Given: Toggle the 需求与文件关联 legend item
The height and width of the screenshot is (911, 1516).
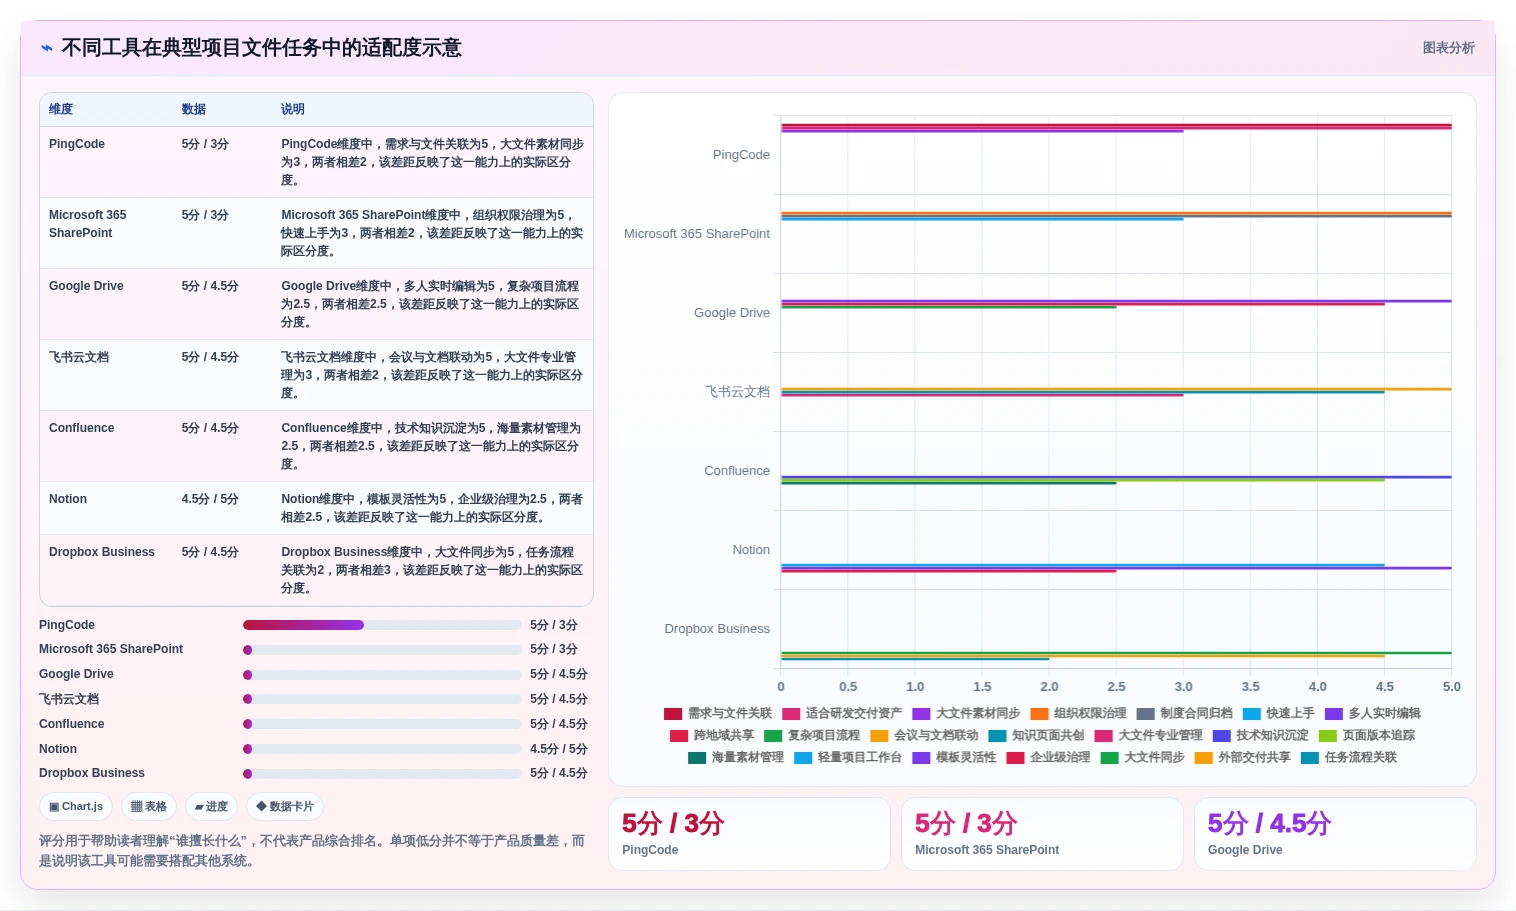Looking at the screenshot, I should (718, 713).
